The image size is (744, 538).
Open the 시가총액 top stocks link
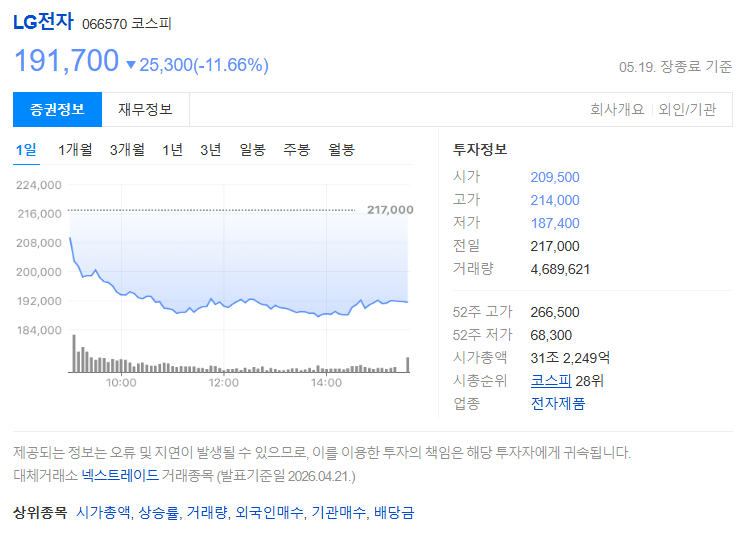[x=103, y=512]
